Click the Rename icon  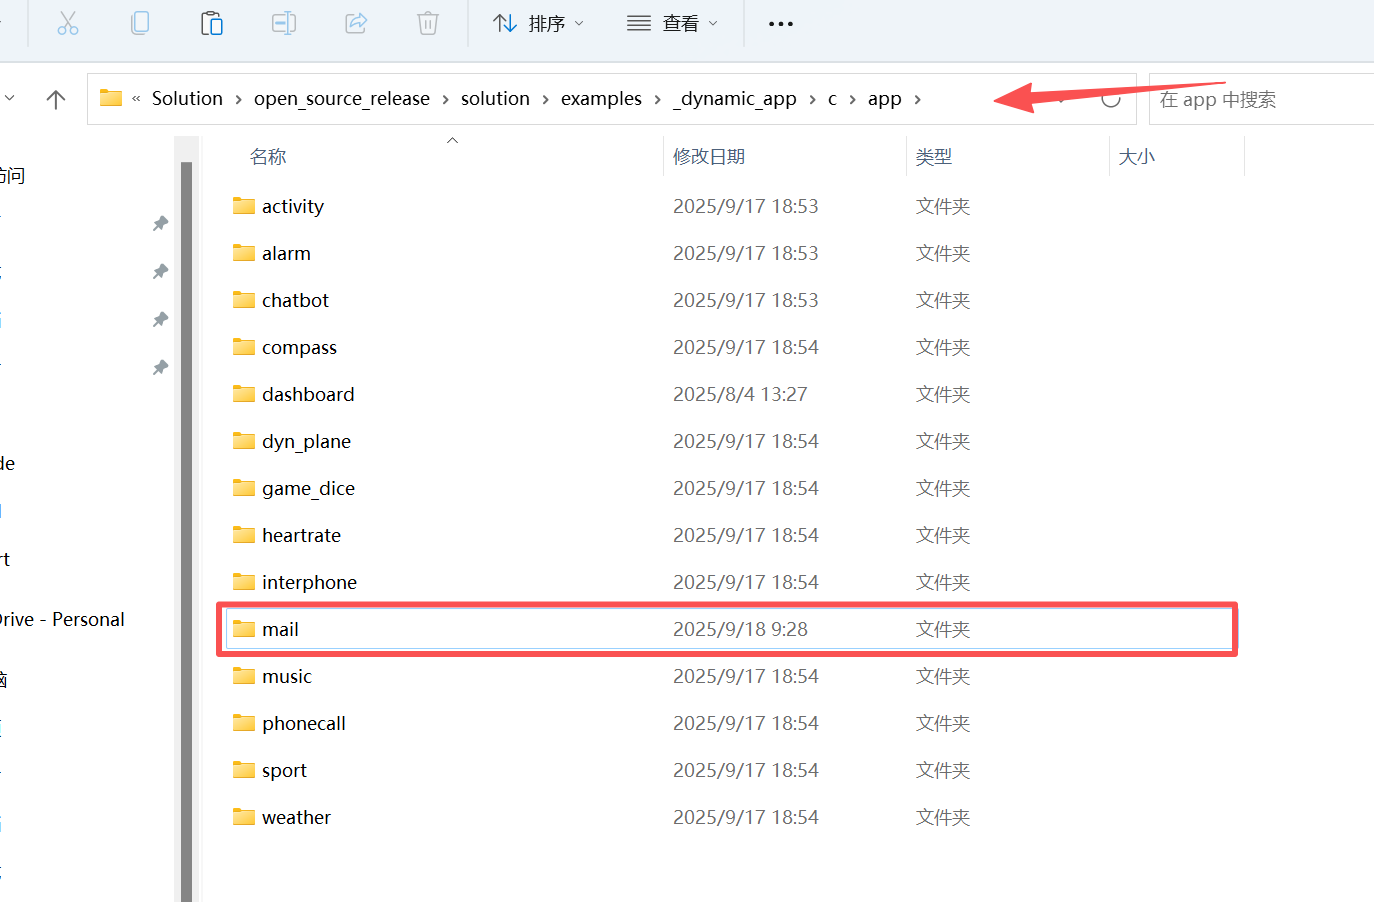(x=284, y=23)
